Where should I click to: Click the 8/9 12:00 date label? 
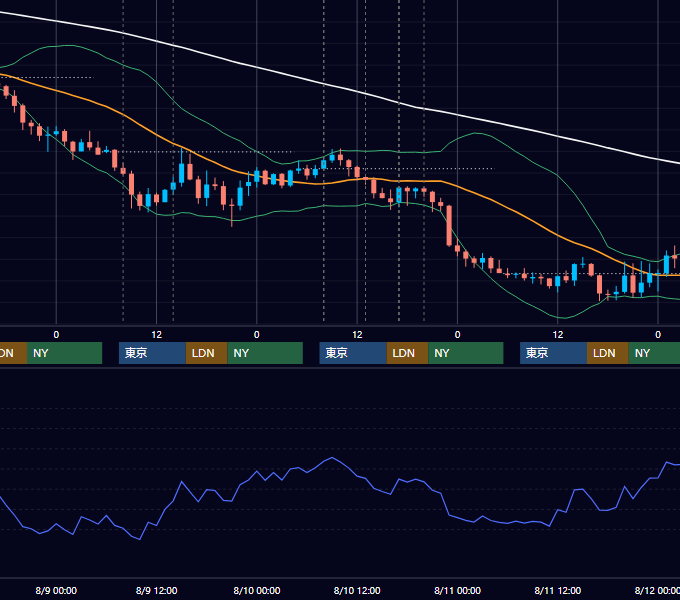pyautogui.click(x=157, y=590)
